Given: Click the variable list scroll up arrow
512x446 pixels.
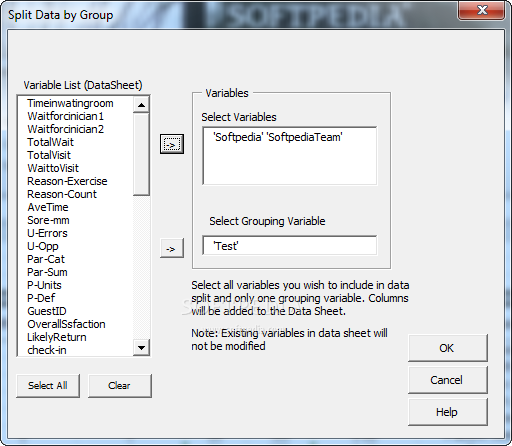Looking at the screenshot, I should point(141,105).
